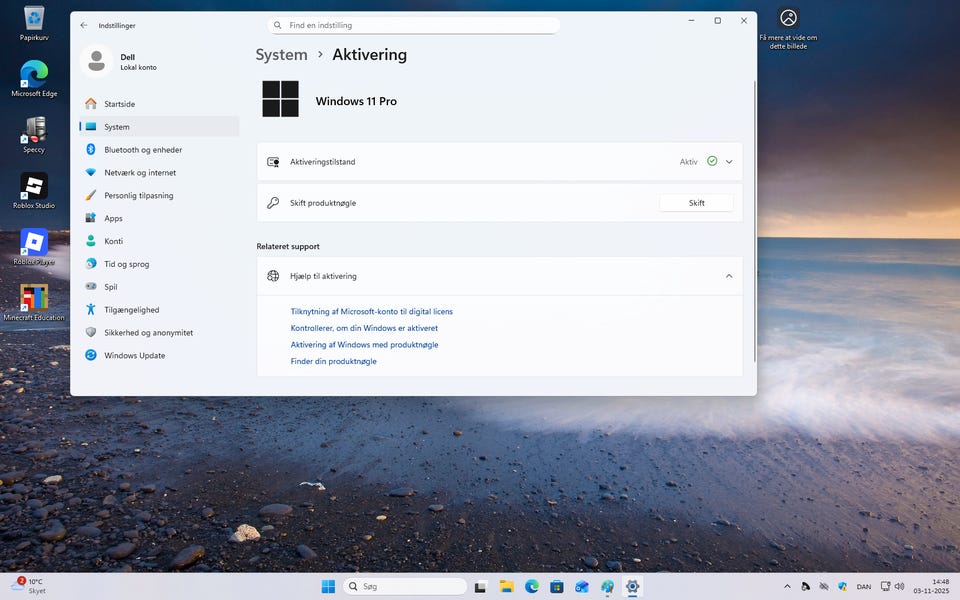Open Sikkerhed og anonymitet page
Screen dimensions: 960x600
(x=148, y=333)
